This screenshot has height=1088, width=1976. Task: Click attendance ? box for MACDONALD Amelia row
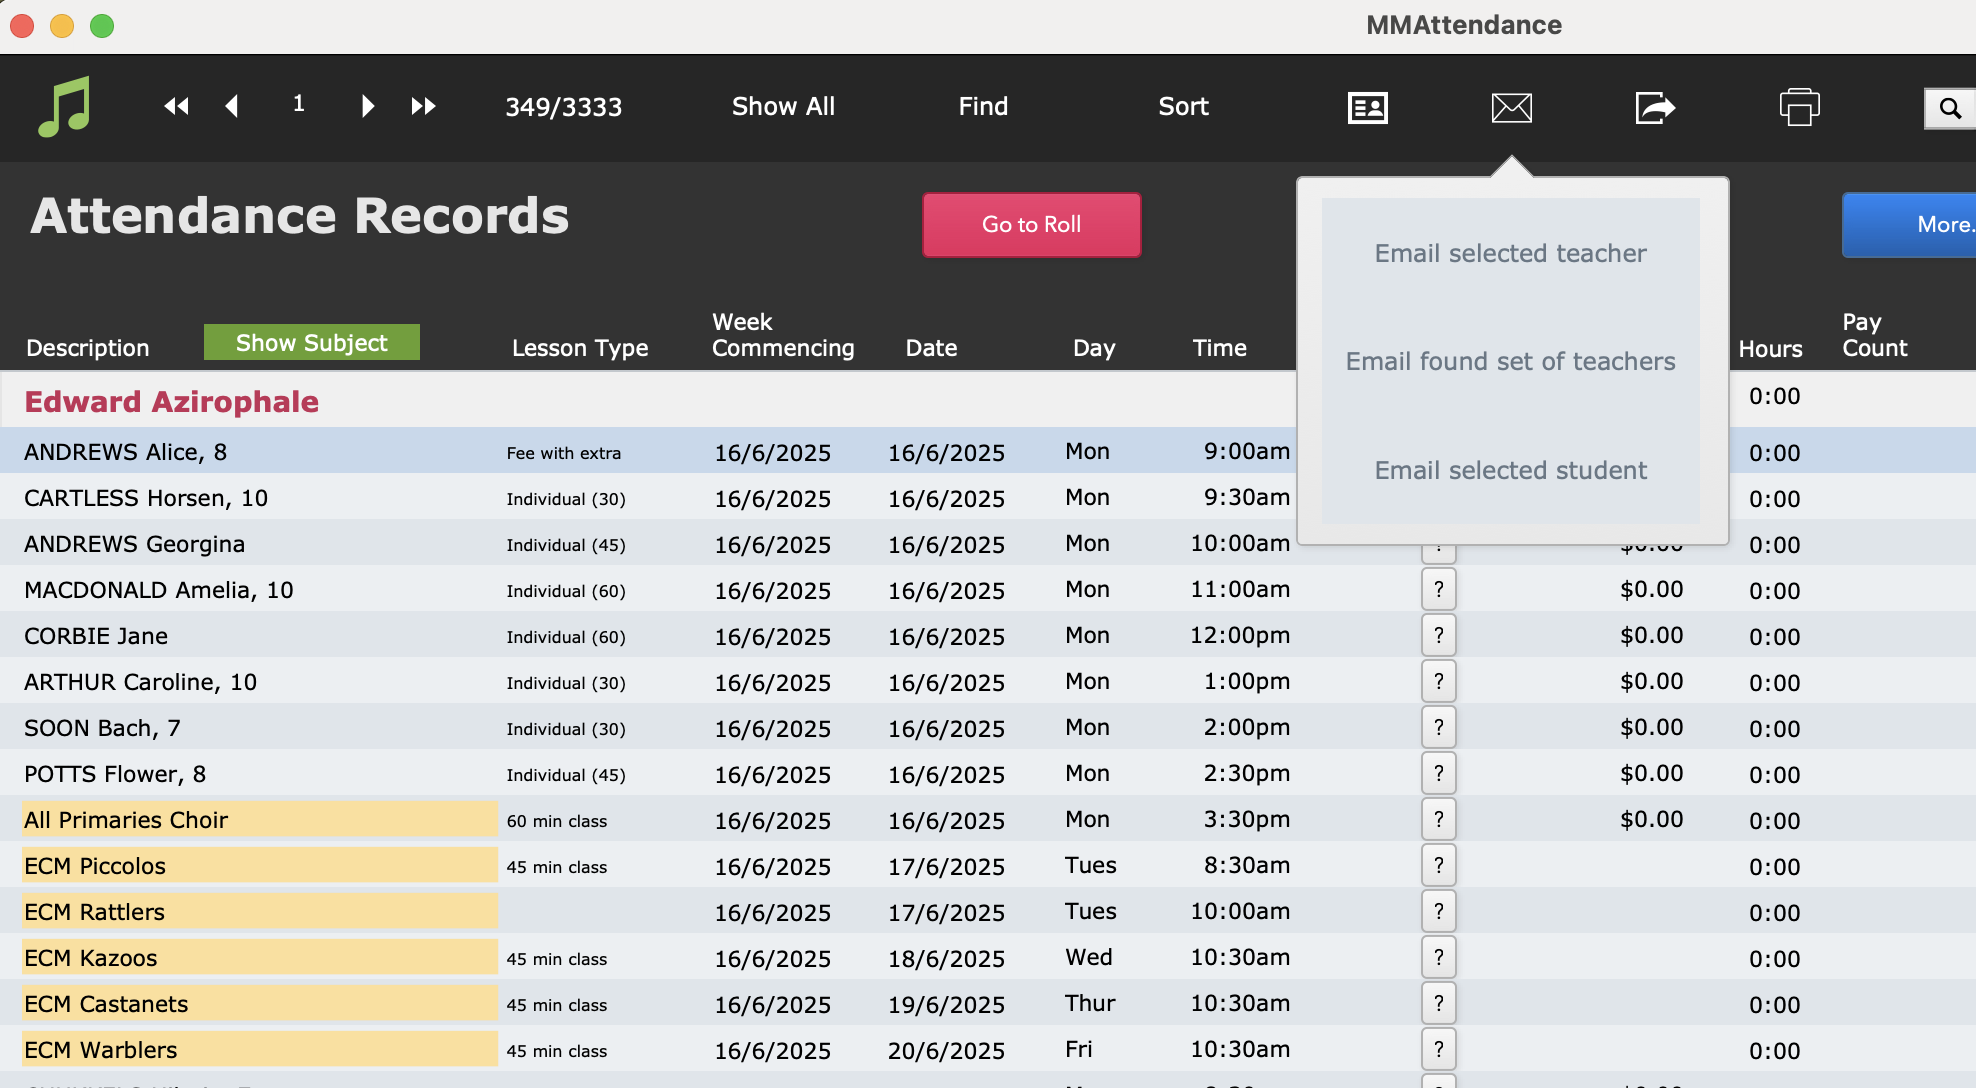pos(1438,590)
